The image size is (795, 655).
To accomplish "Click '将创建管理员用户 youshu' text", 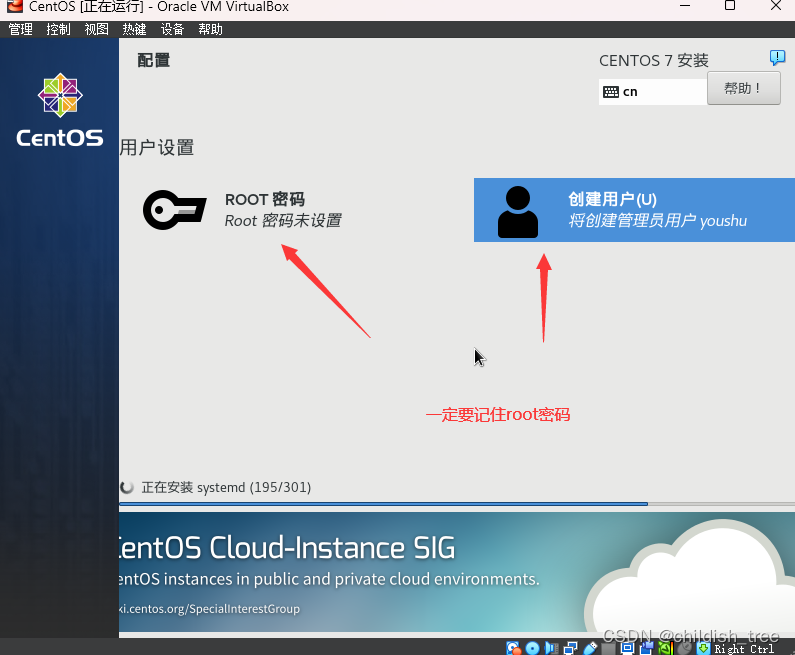I will [x=658, y=221].
